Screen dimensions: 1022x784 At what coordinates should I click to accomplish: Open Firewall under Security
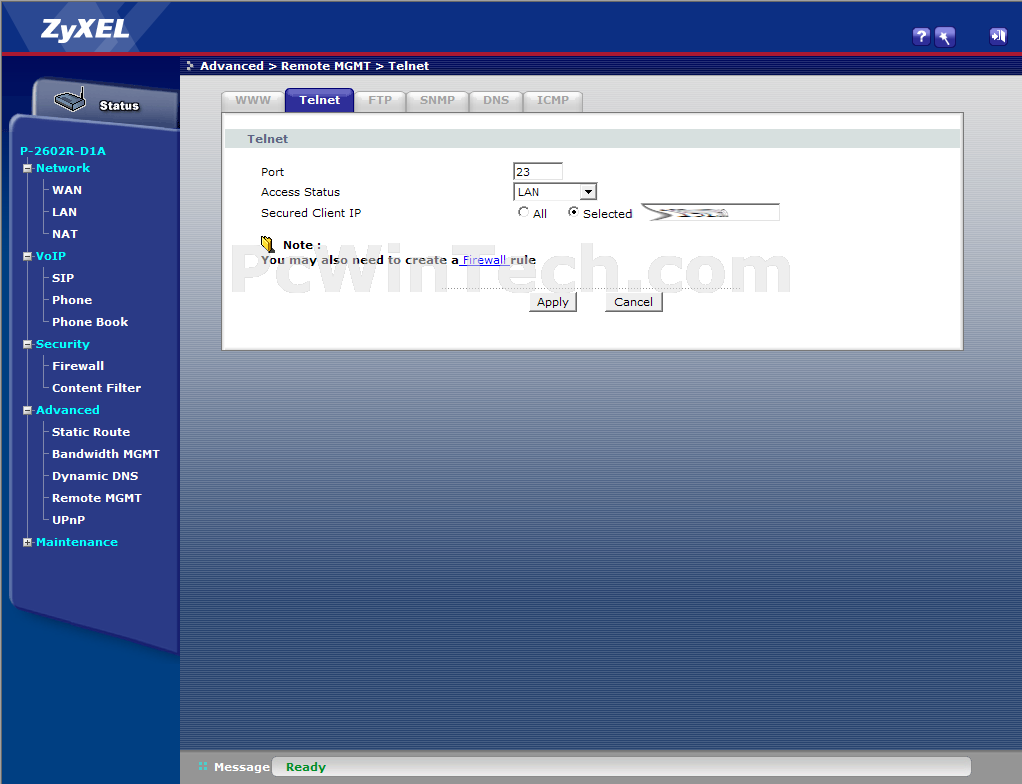point(78,366)
